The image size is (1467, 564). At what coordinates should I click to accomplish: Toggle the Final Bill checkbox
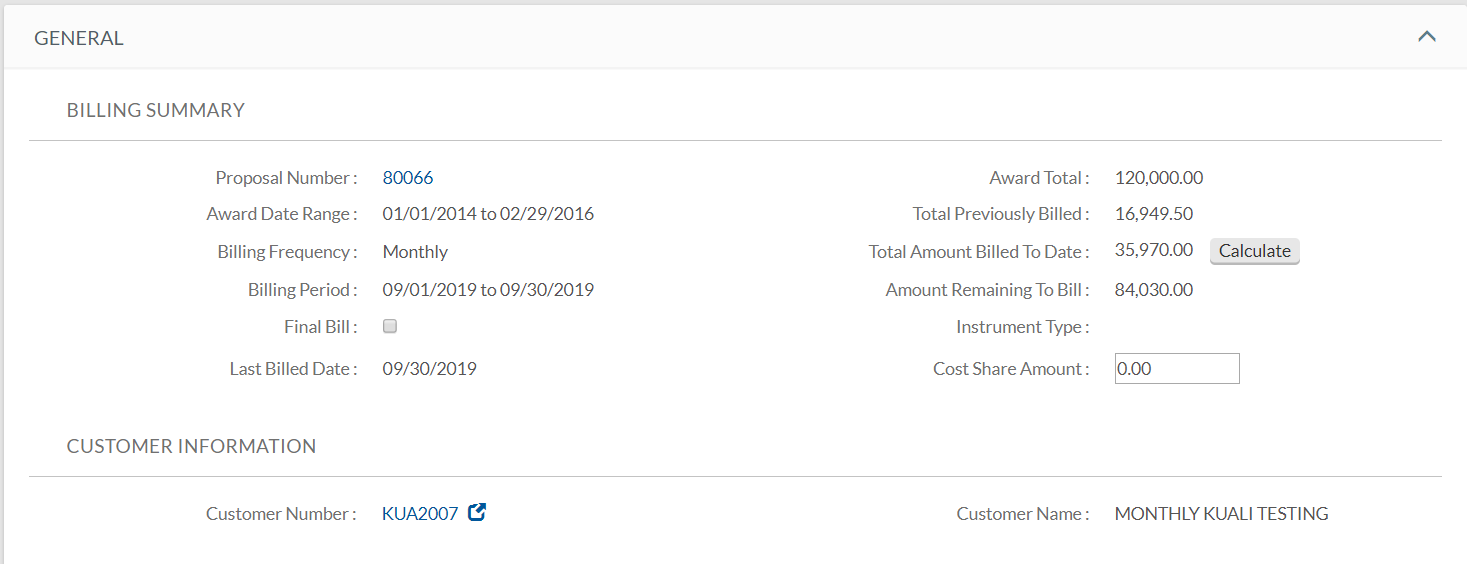tap(390, 326)
